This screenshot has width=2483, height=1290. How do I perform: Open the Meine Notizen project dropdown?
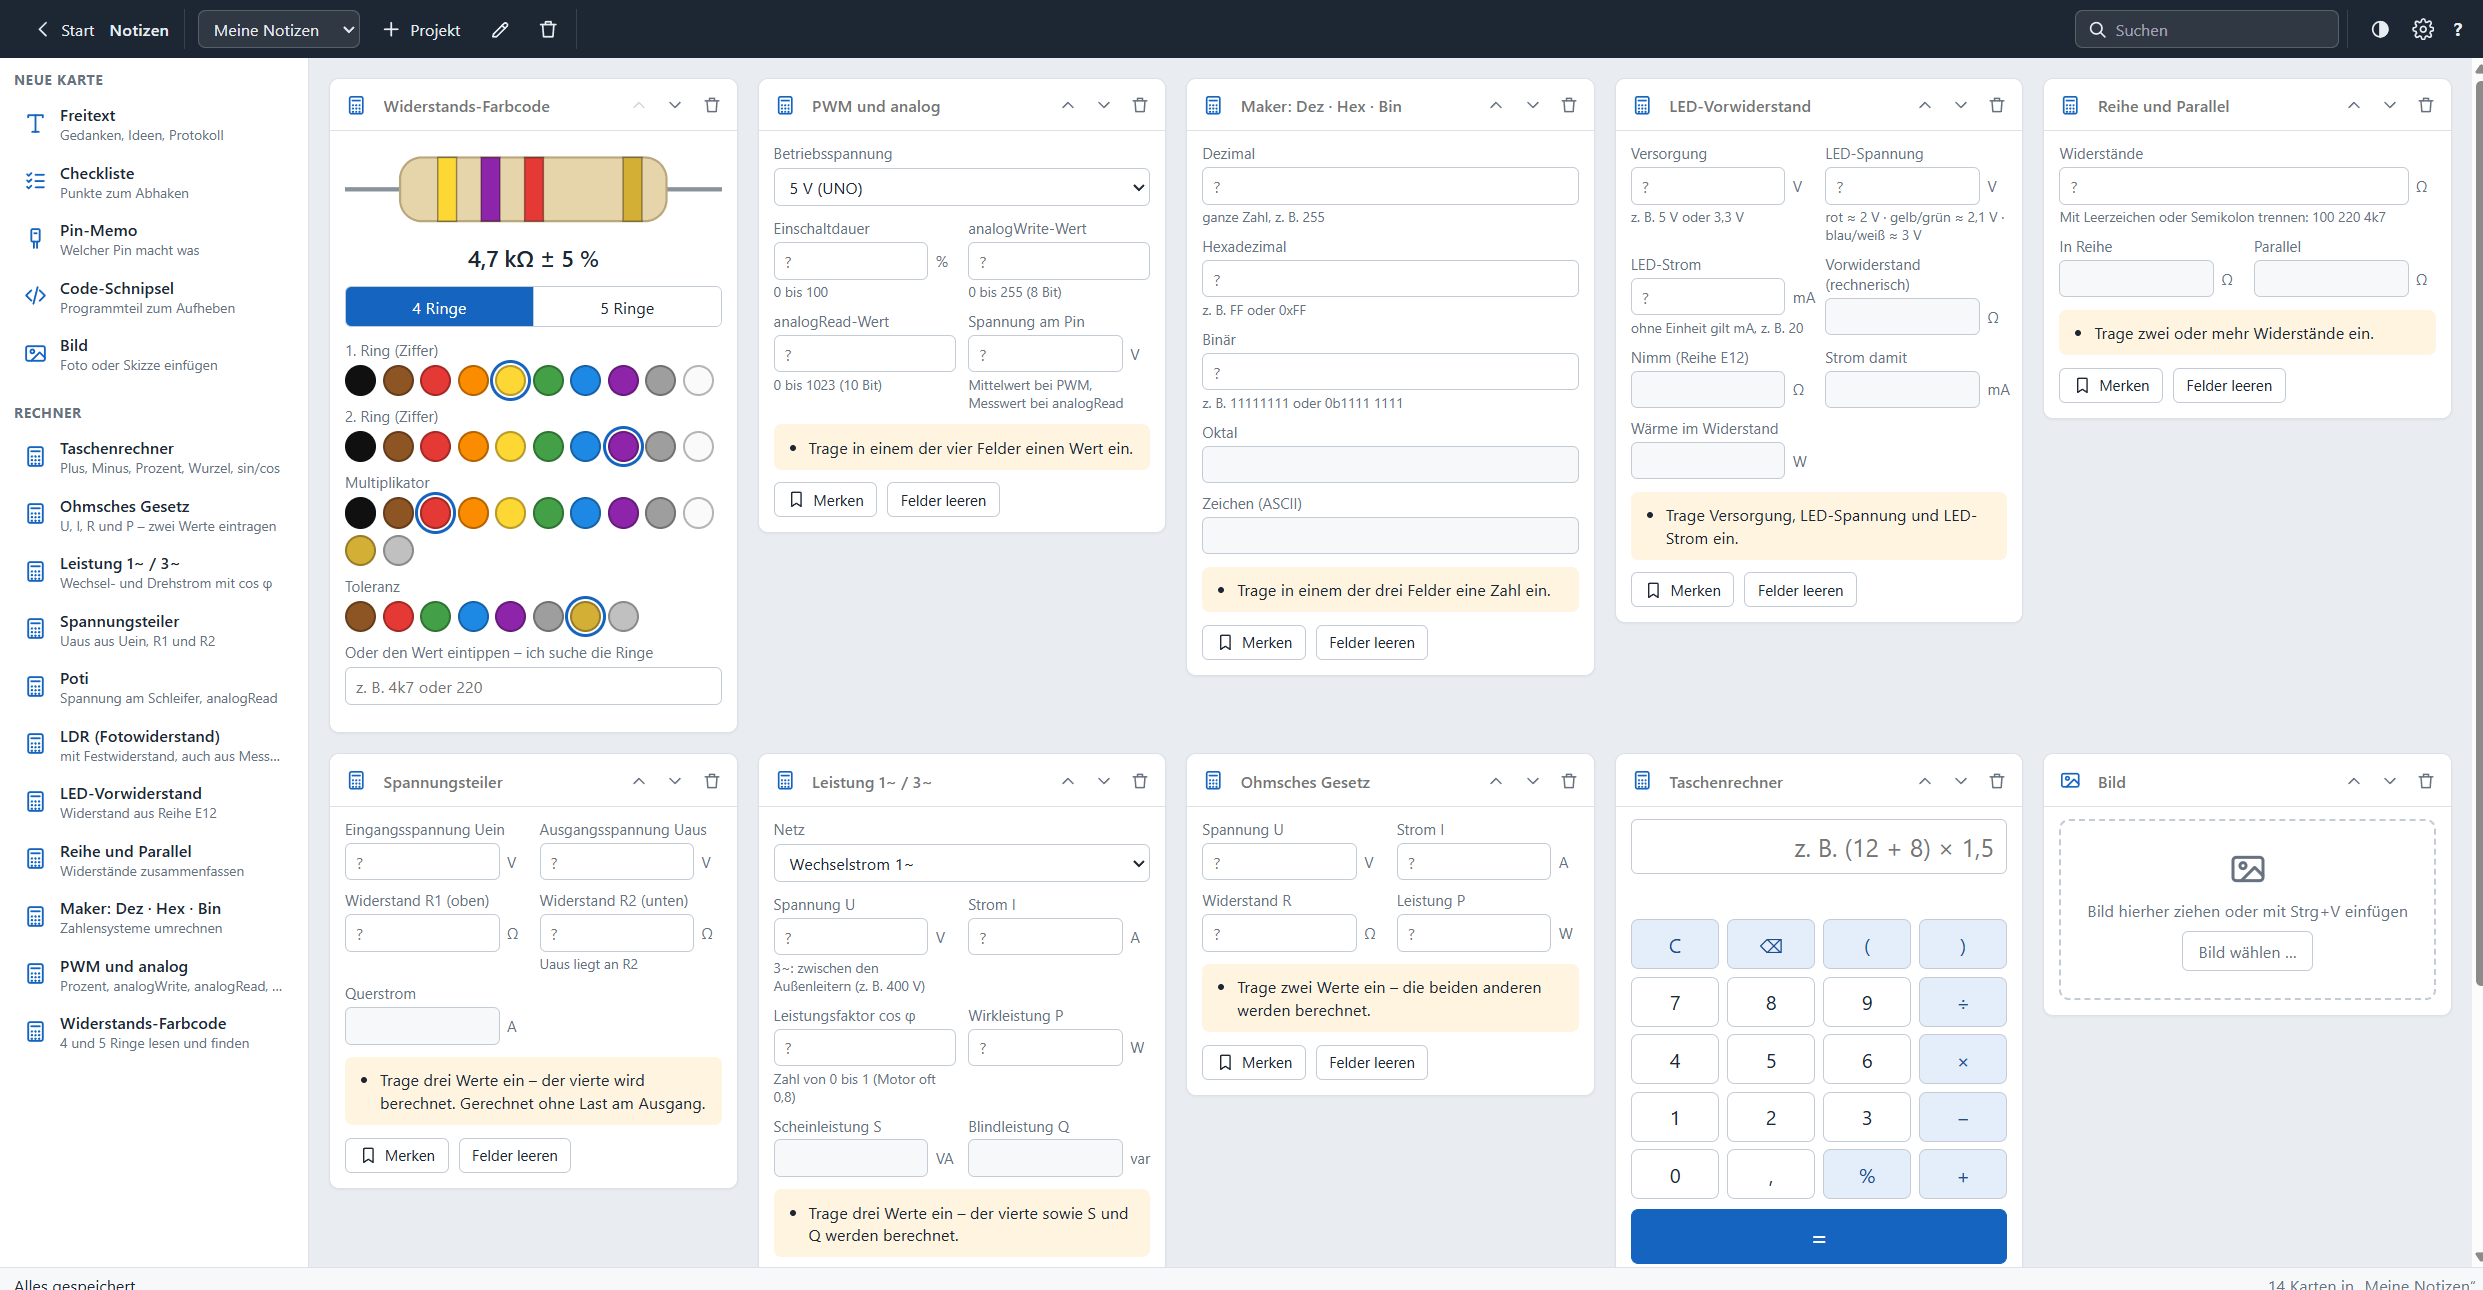point(279,30)
